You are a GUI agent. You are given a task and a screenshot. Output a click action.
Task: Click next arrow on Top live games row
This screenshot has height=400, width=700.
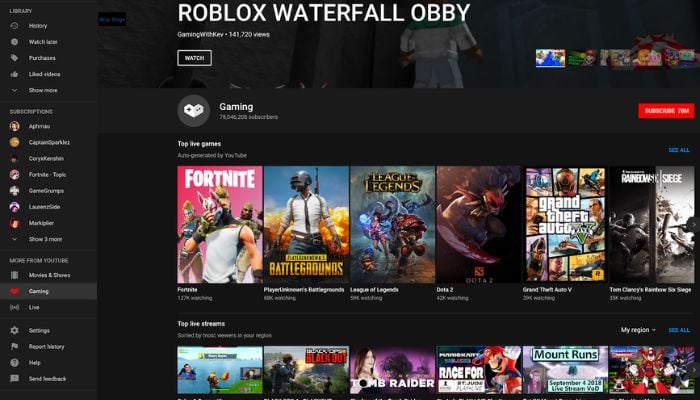[694, 225]
